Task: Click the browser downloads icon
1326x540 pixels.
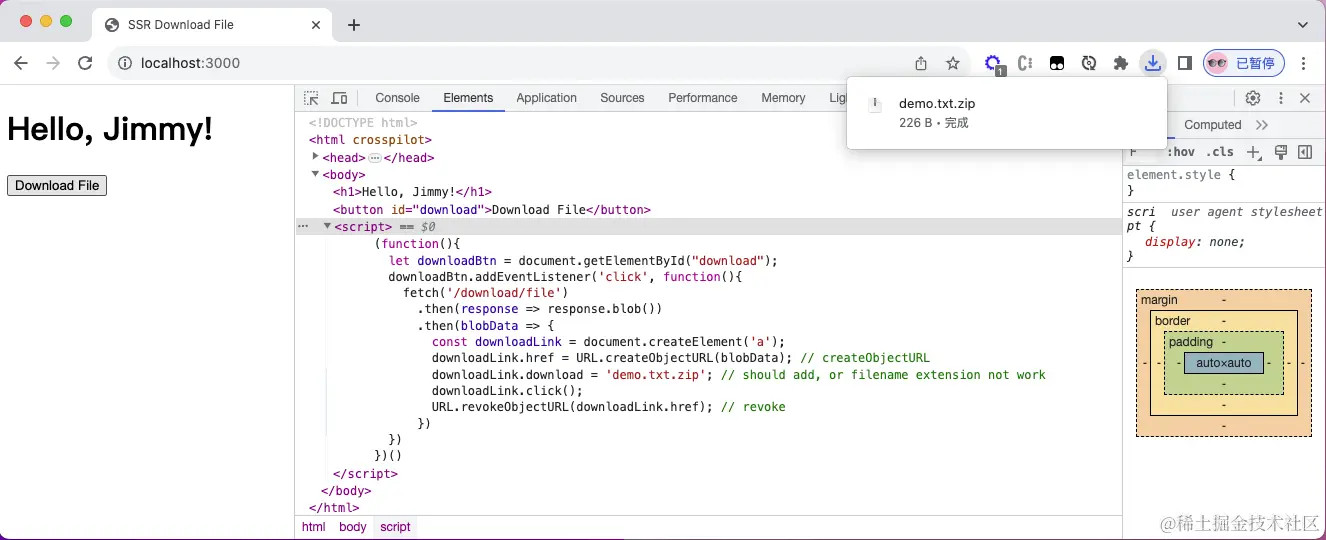Action: tap(1153, 63)
